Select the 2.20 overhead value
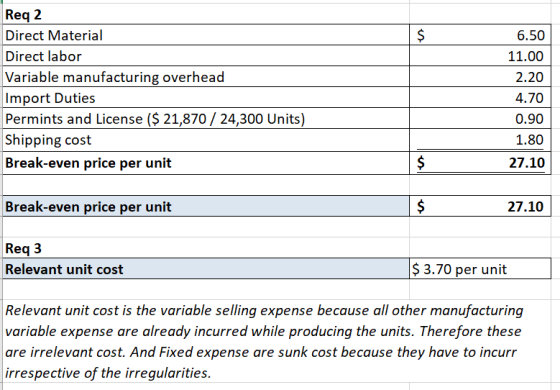This screenshot has height=390, width=560. click(x=480, y=77)
